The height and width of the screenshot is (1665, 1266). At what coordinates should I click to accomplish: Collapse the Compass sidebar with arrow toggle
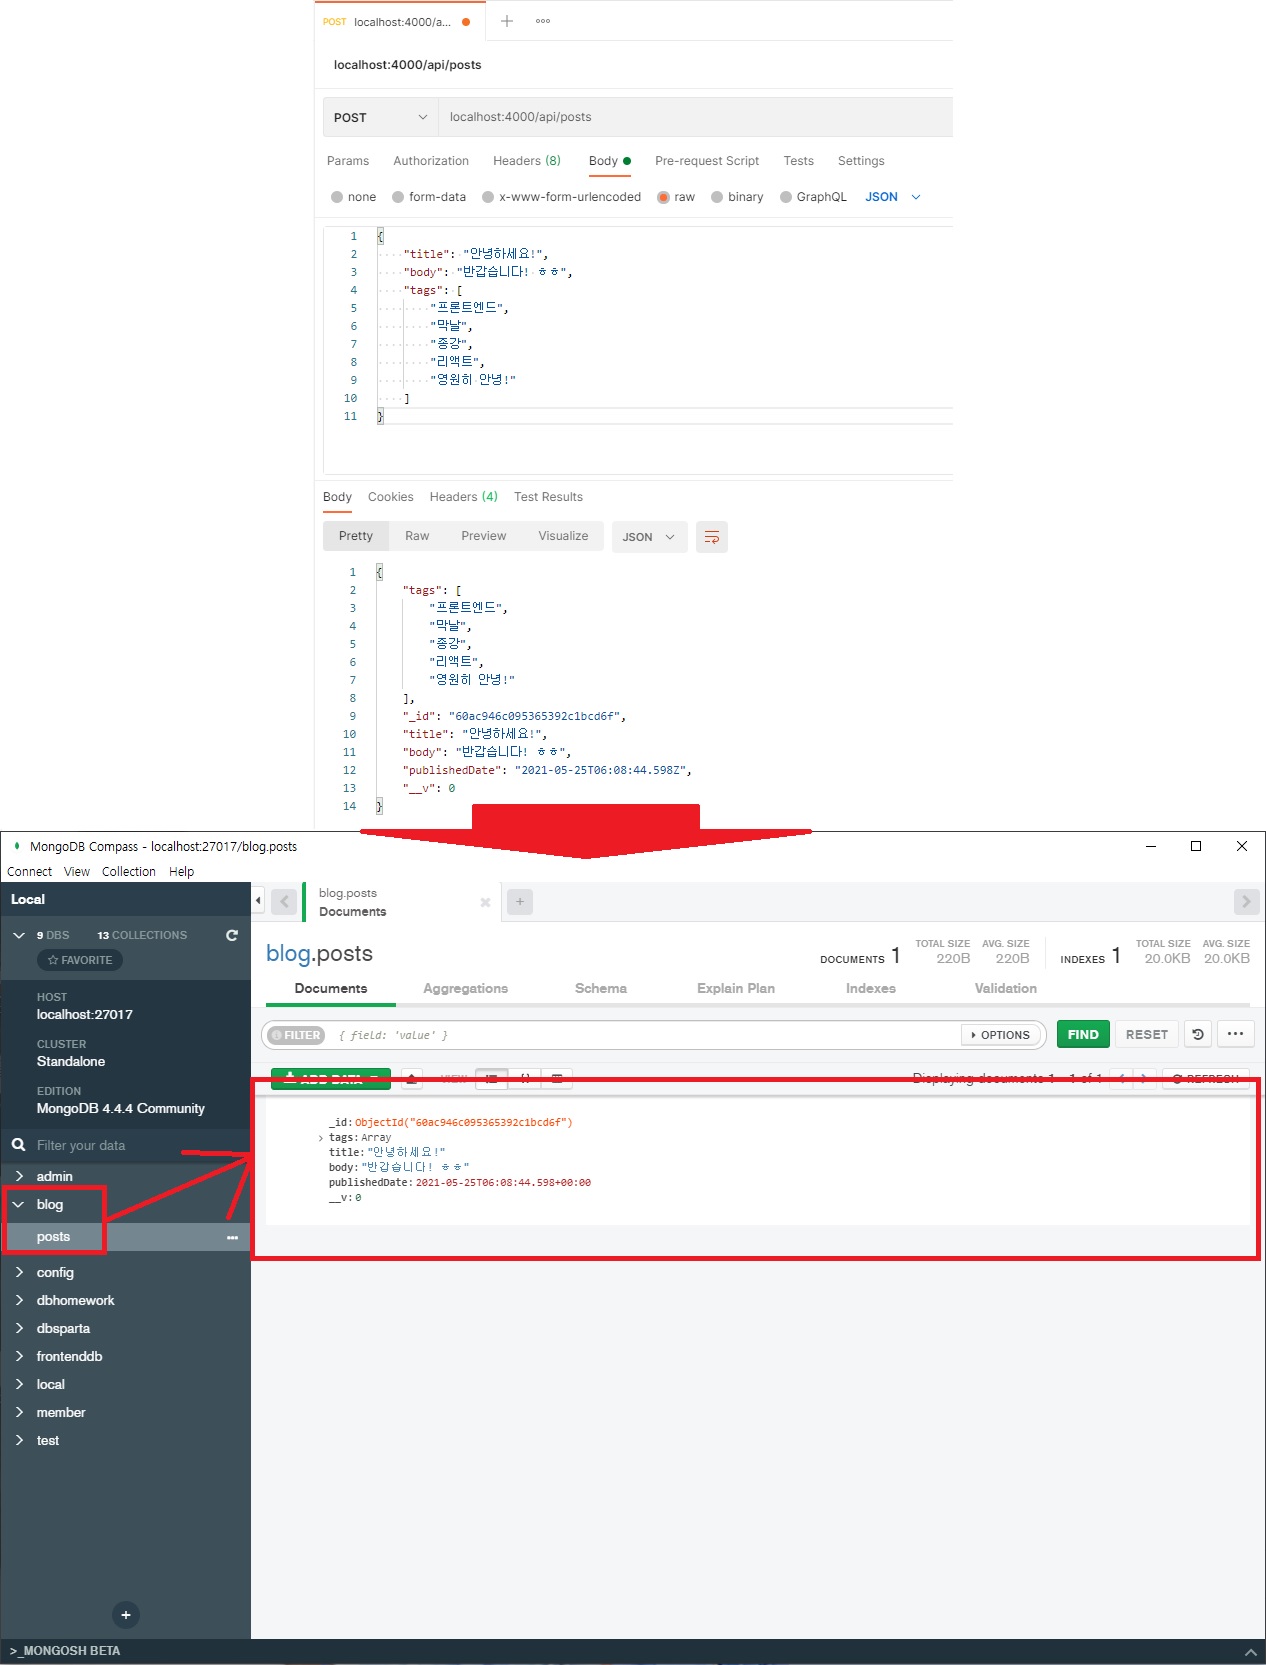tap(258, 901)
